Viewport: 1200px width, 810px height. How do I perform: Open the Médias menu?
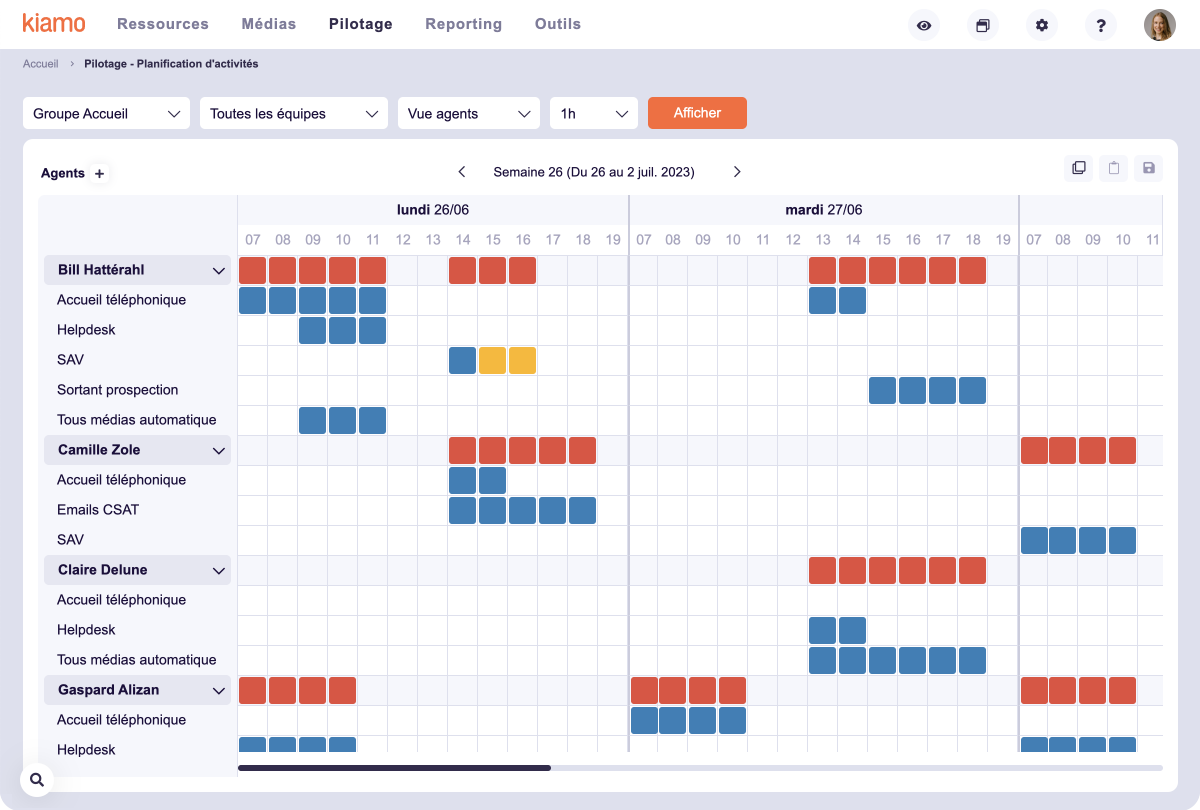pos(268,23)
